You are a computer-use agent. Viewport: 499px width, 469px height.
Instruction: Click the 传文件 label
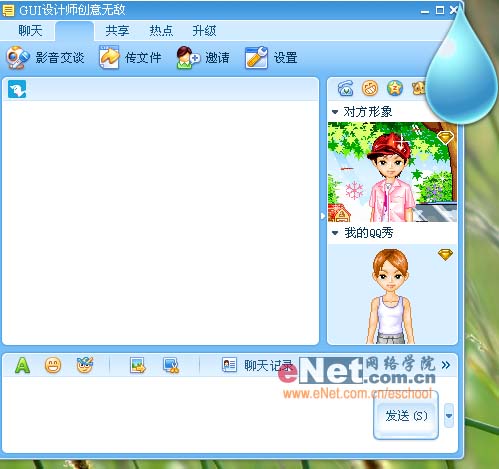coord(143,58)
